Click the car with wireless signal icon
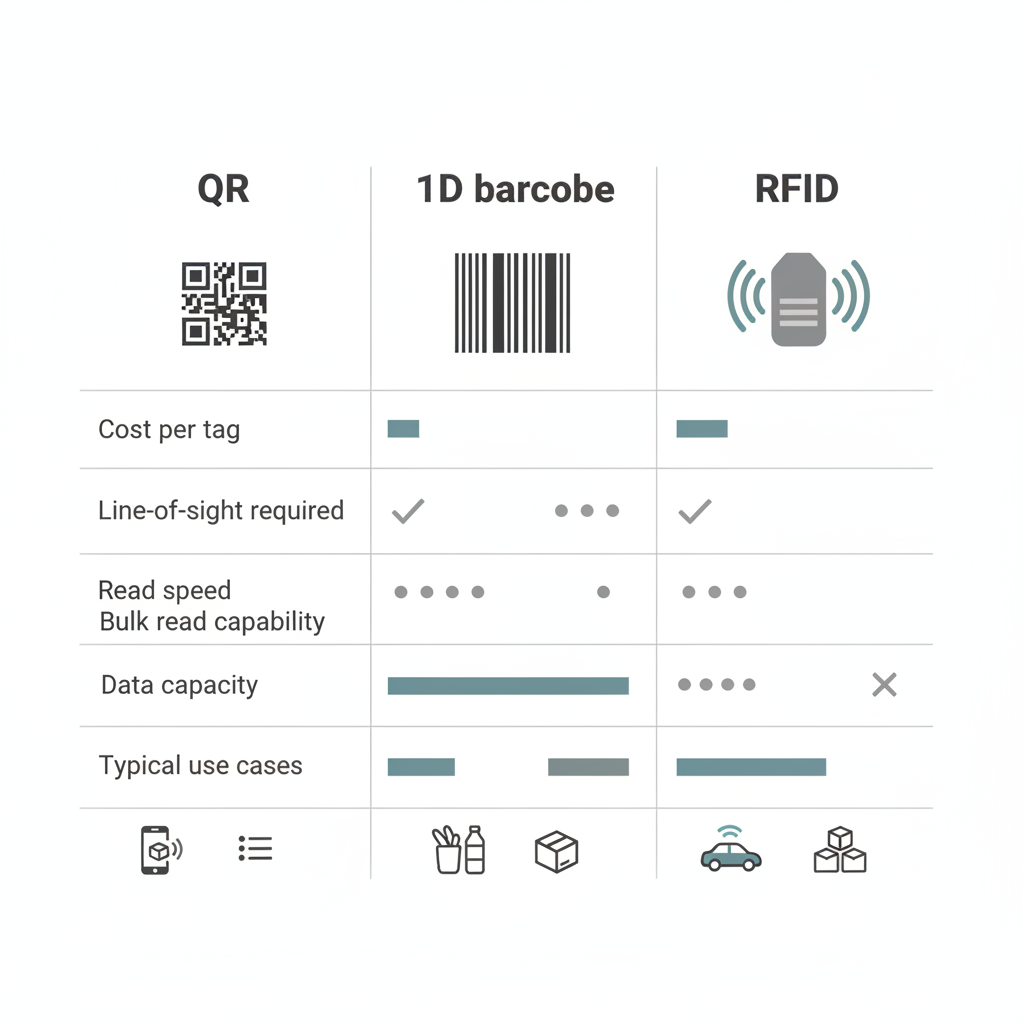 coord(731,850)
